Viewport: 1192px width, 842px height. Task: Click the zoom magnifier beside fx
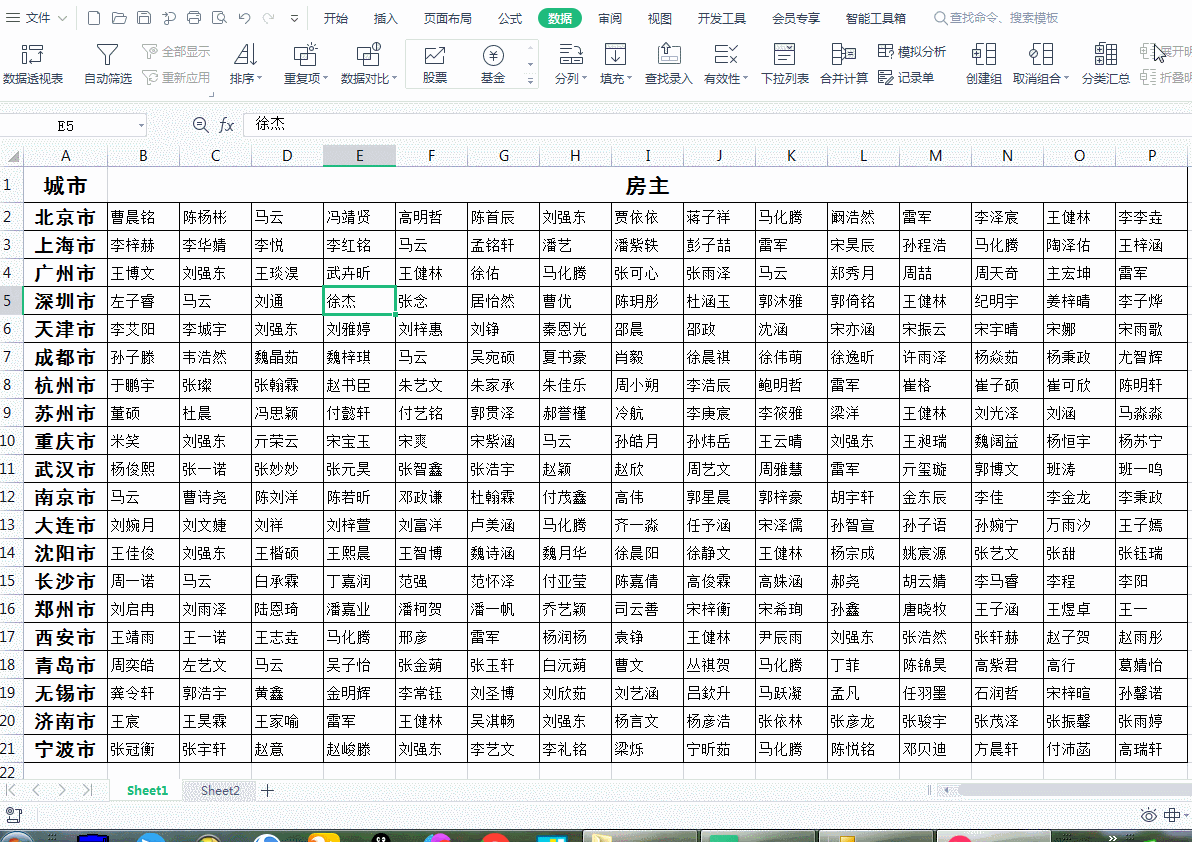(200, 125)
